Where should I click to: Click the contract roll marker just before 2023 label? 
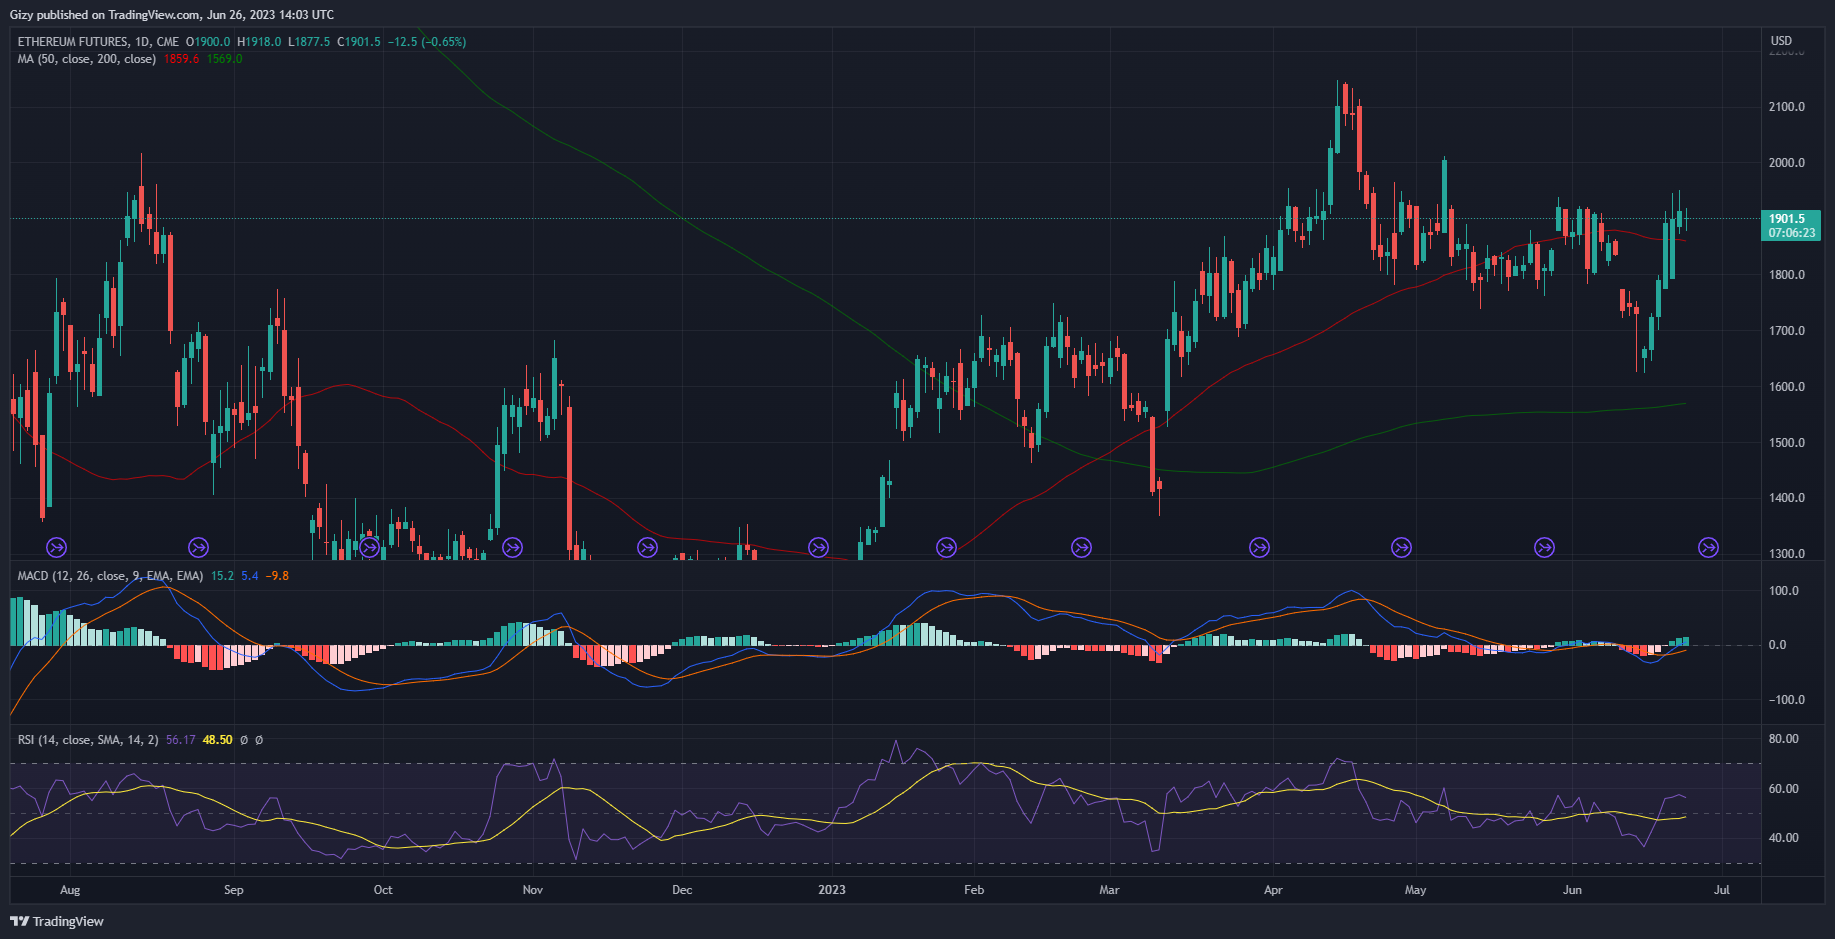pyautogui.click(x=818, y=547)
